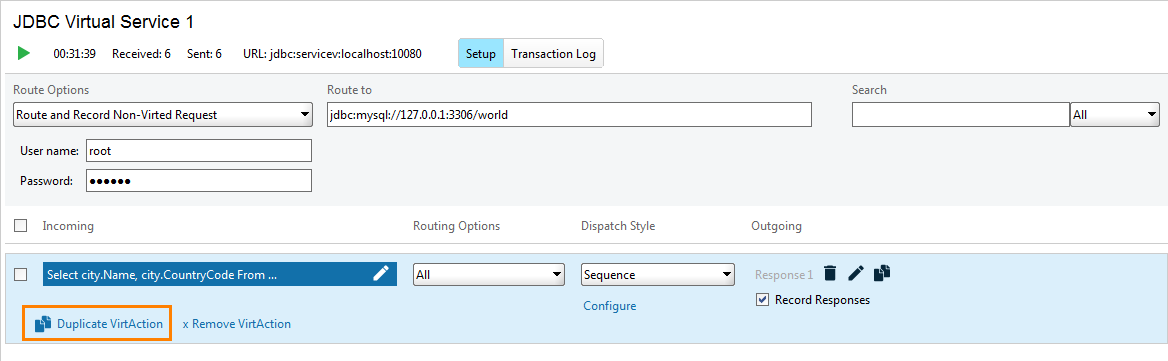Edit Response 1 with pencil icon
This screenshot has width=1168, height=361.
856,273
